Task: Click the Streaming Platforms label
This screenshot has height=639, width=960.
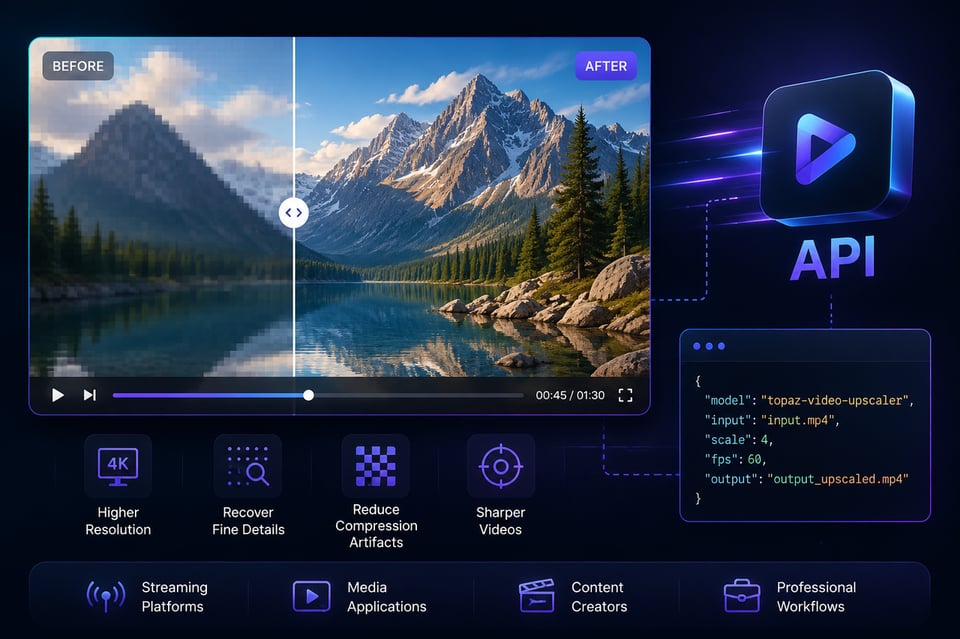Action: pos(174,597)
